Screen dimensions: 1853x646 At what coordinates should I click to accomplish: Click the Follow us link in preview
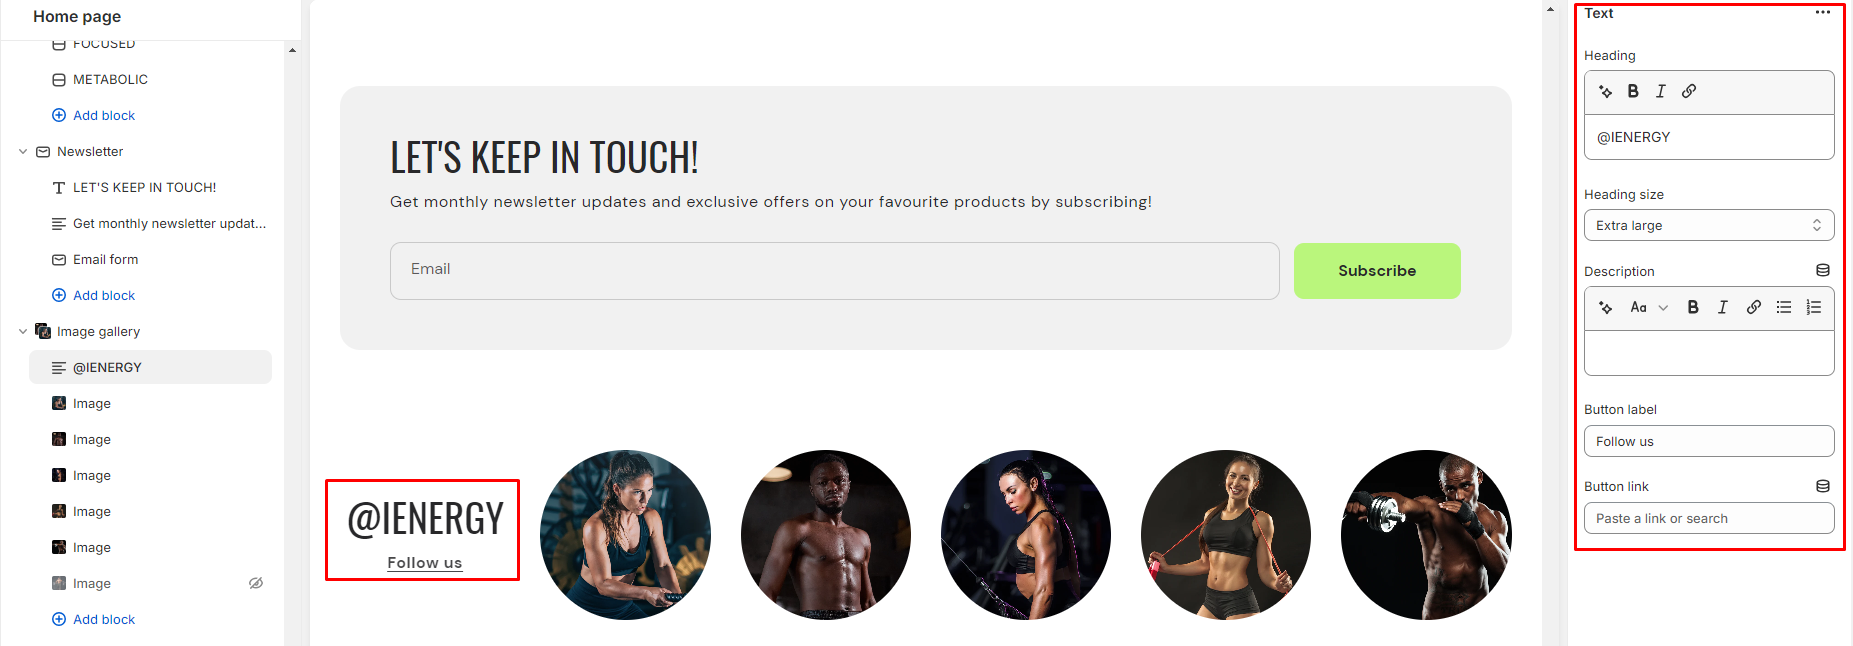pyautogui.click(x=425, y=563)
